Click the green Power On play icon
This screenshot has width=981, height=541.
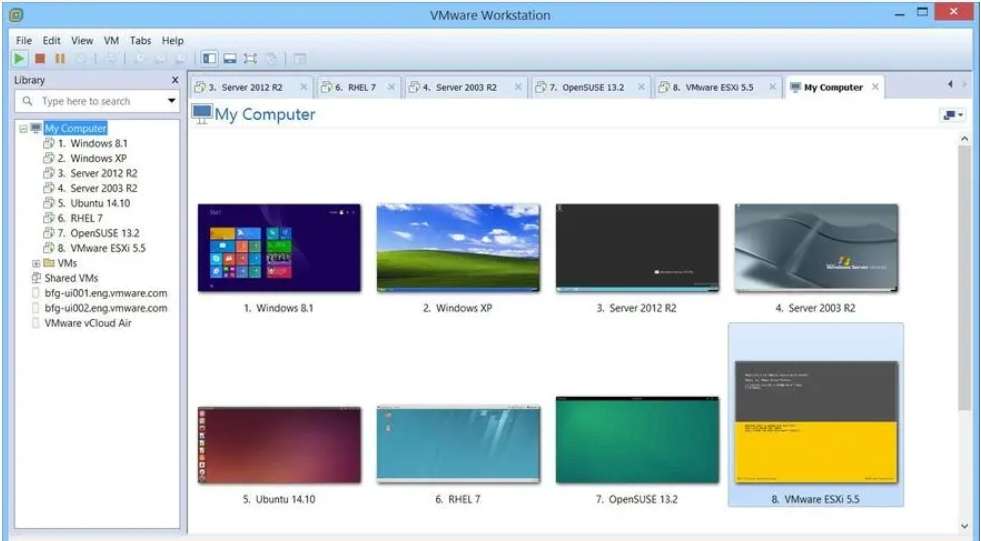(20, 59)
